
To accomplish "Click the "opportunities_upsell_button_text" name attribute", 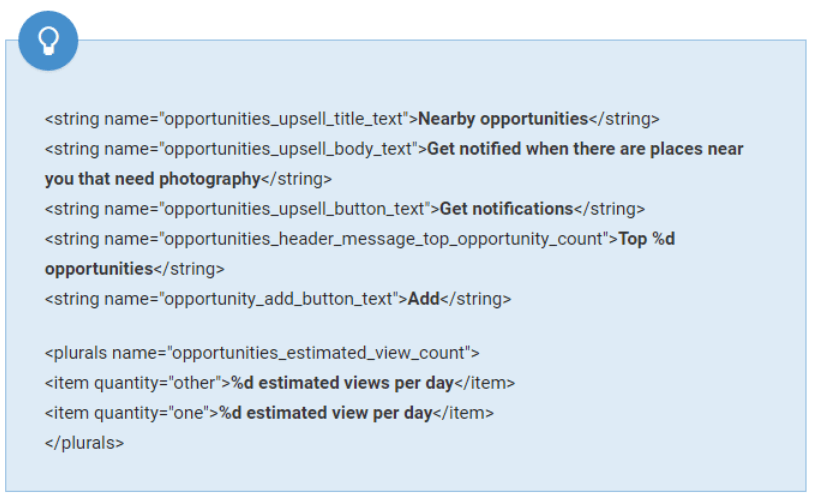I will coord(296,209).
